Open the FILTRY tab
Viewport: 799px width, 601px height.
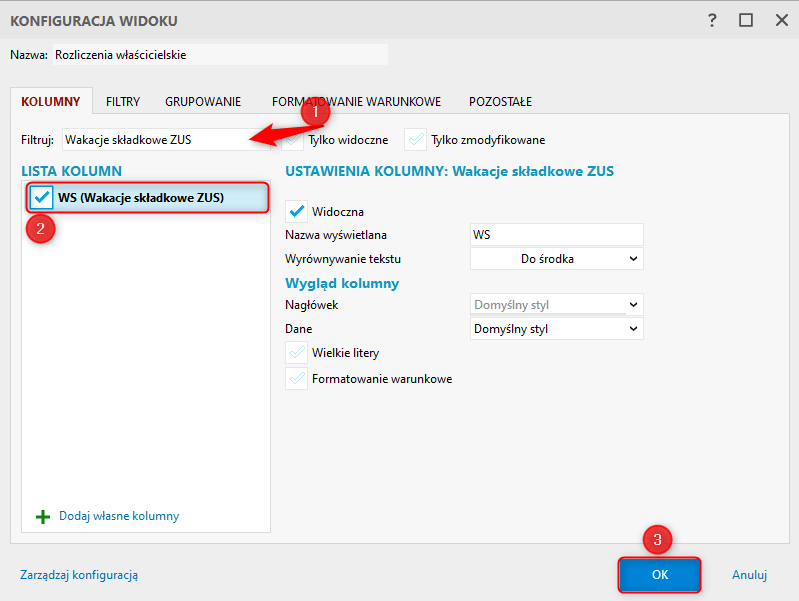[x=123, y=101]
